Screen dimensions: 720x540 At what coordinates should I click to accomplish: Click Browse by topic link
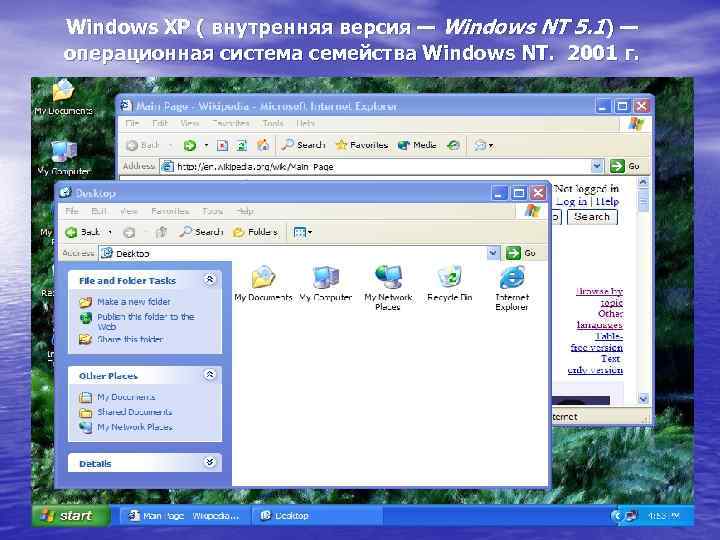pyautogui.click(x=600, y=297)
